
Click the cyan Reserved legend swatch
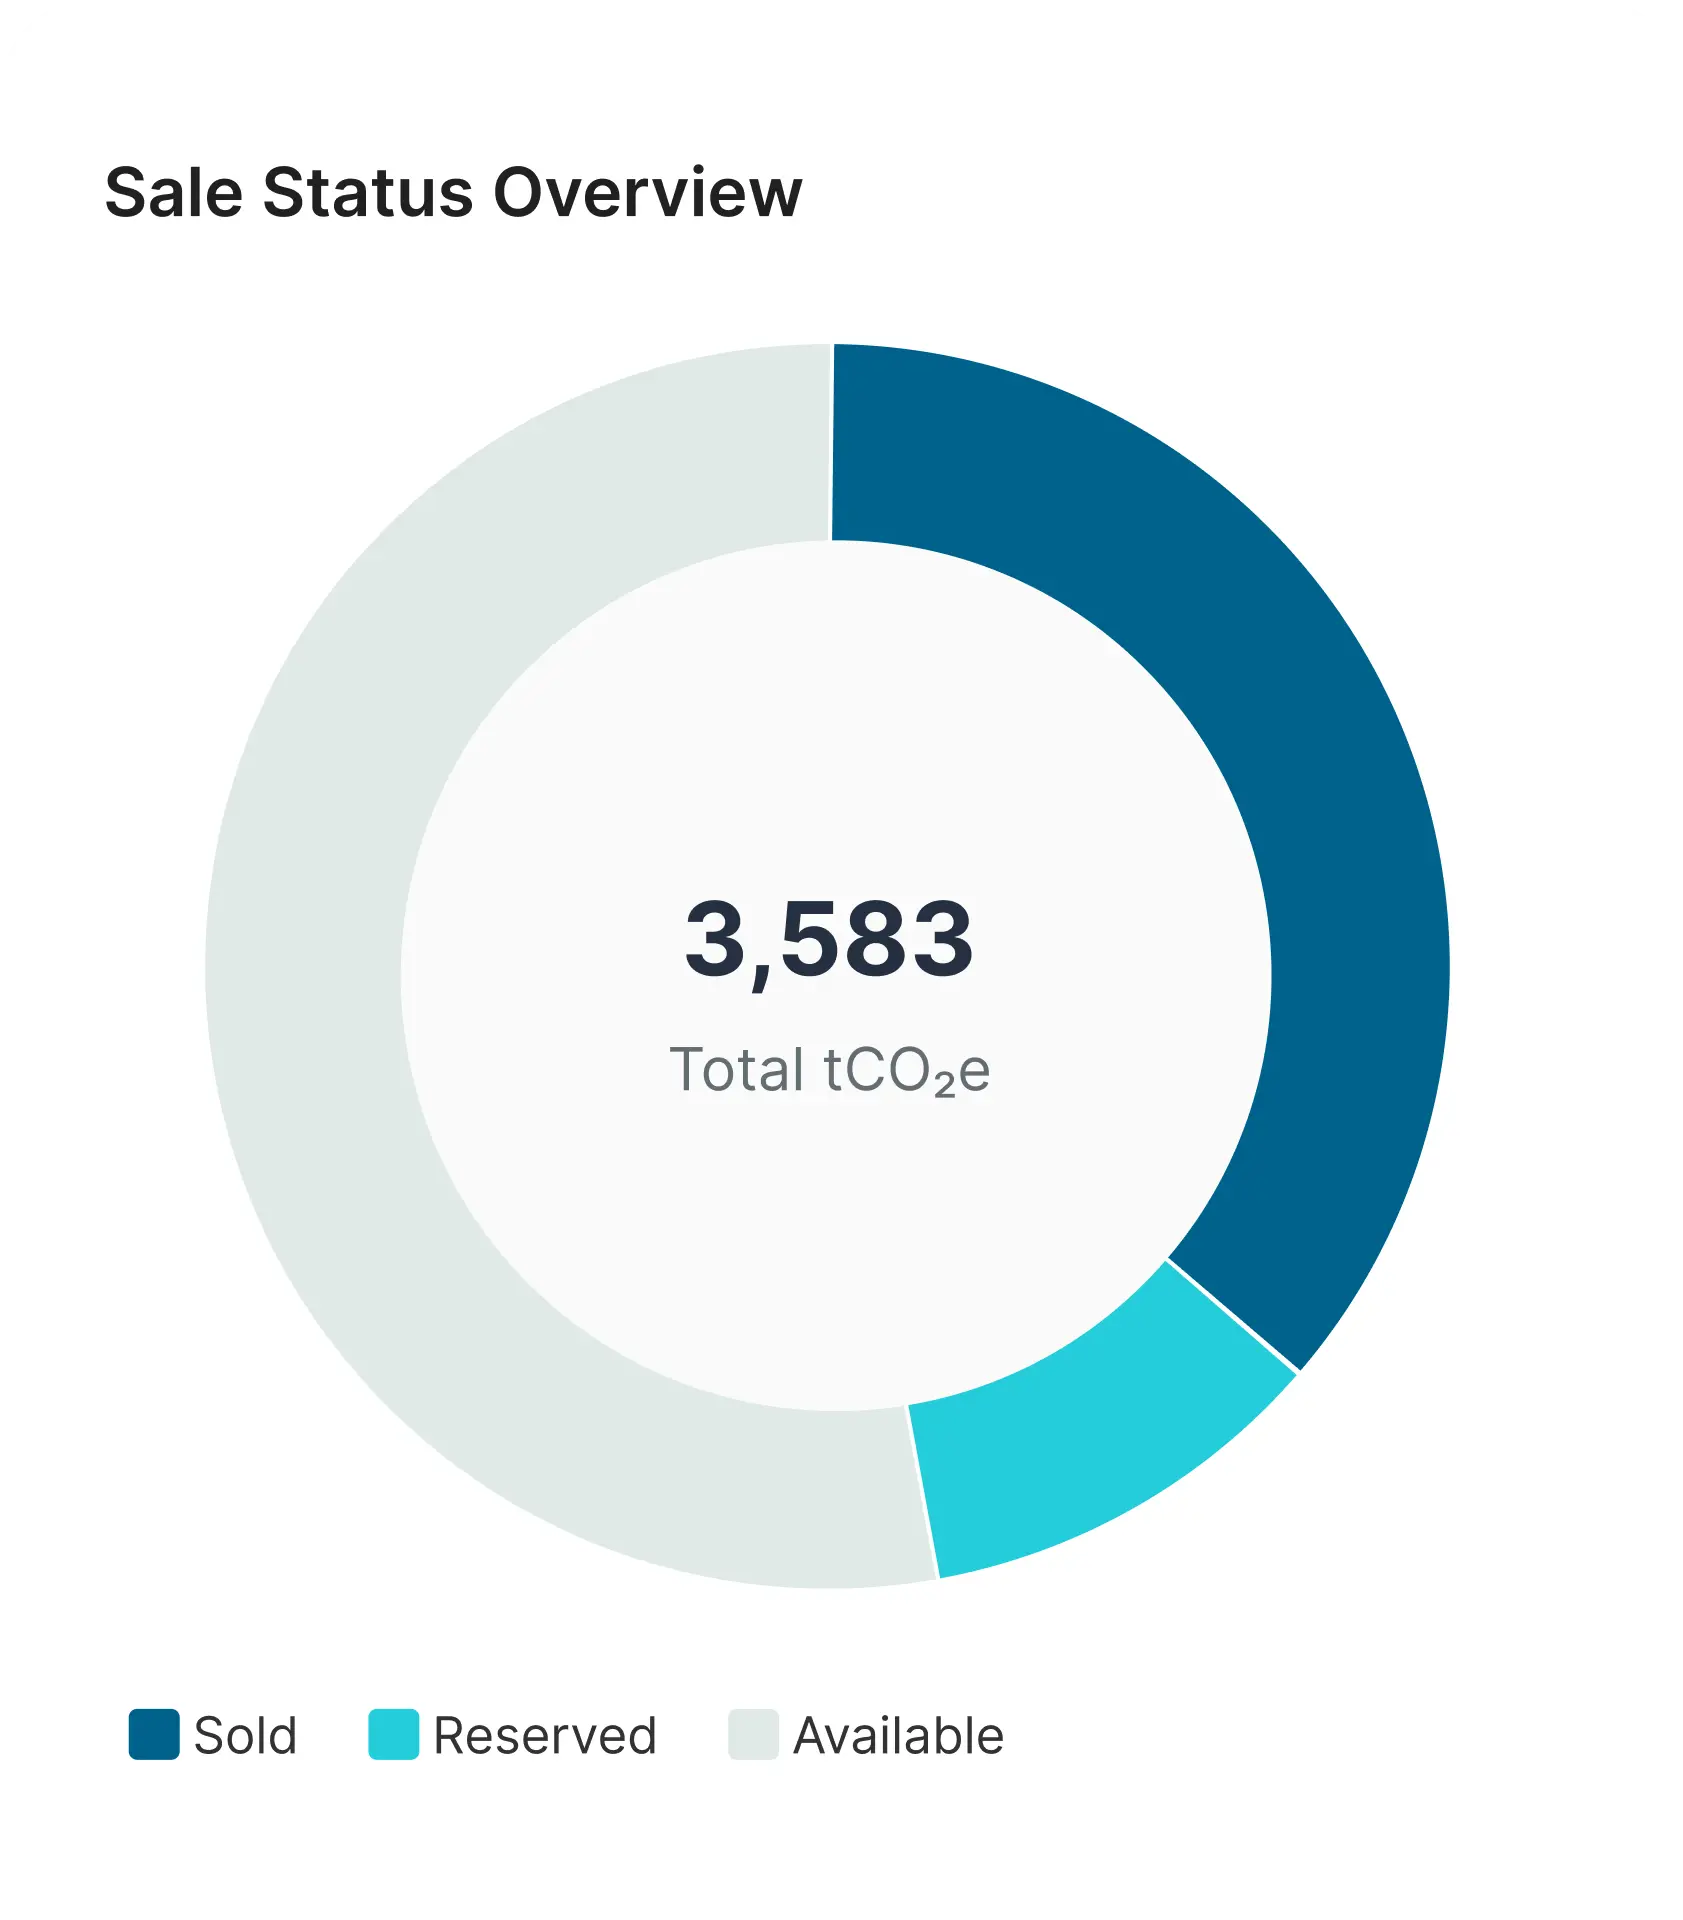pyautogui.click(x=393, y=1734)
